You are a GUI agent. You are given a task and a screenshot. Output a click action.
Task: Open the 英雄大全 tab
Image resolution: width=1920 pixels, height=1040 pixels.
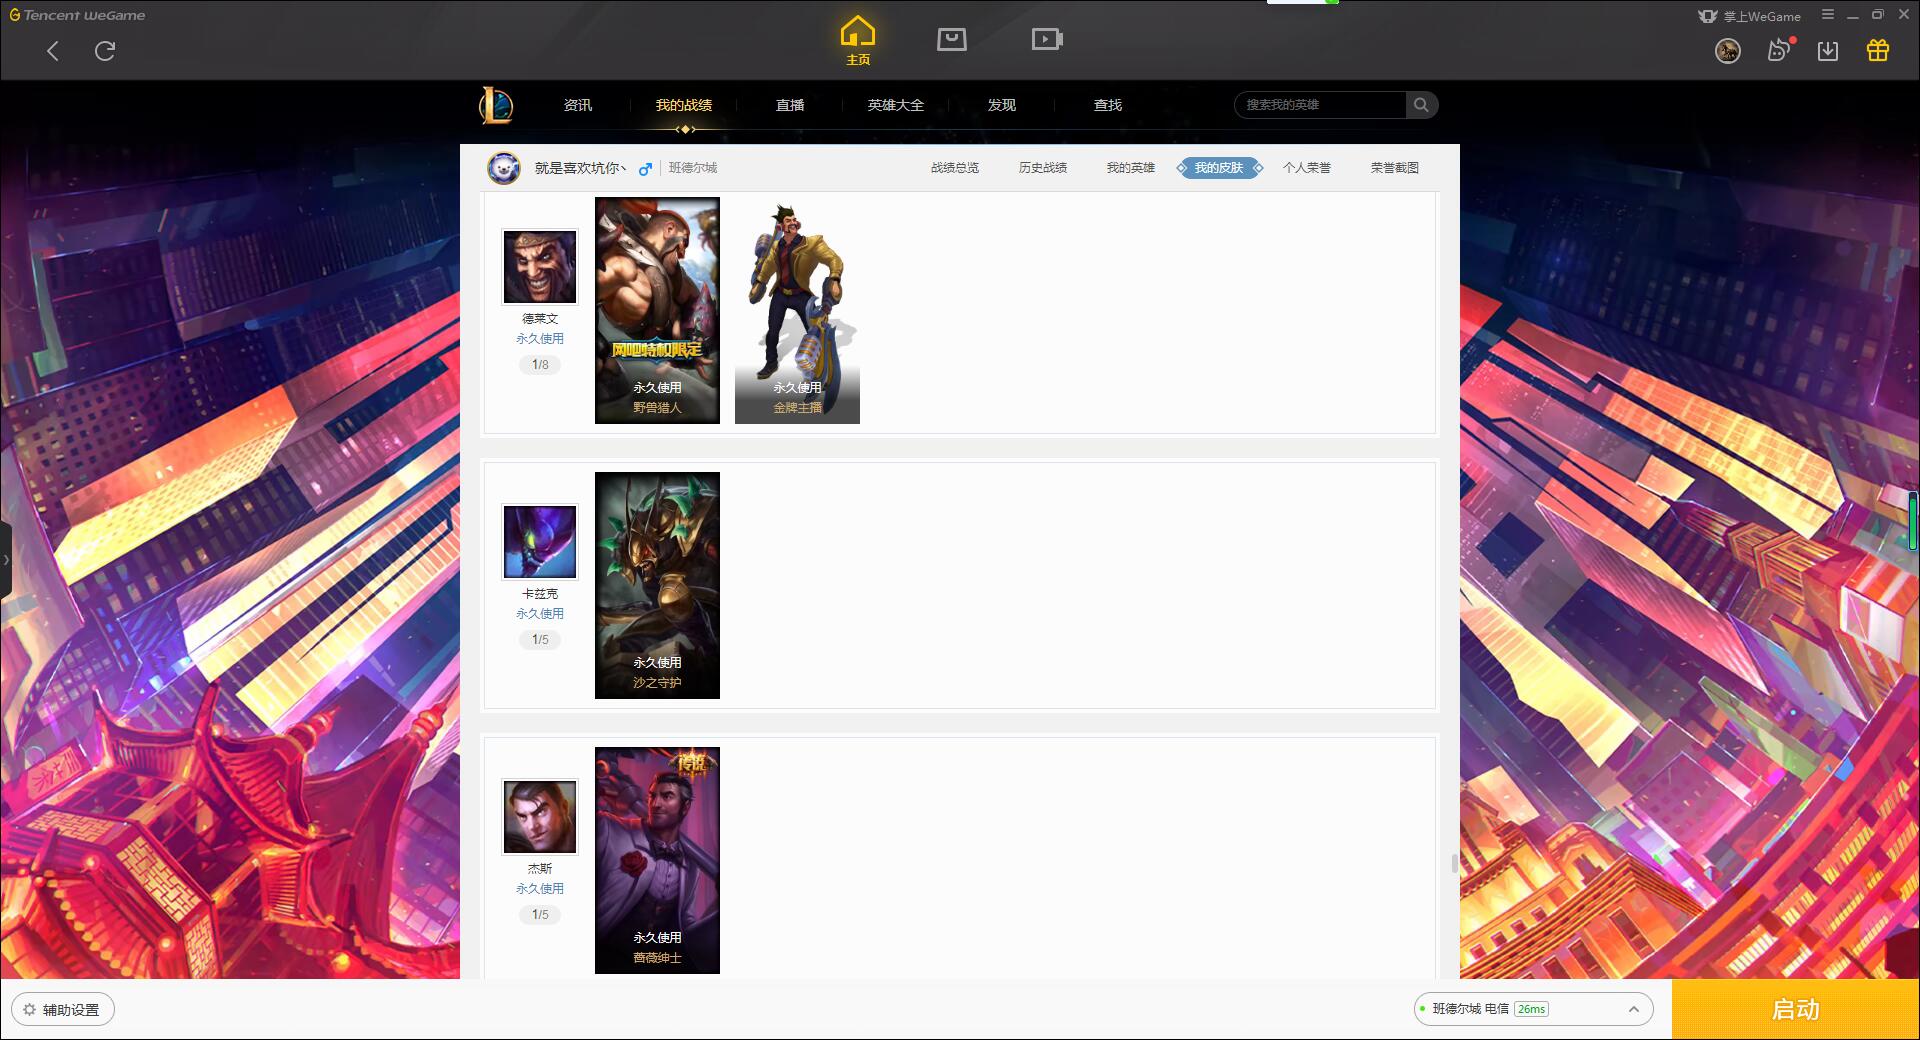896,105
